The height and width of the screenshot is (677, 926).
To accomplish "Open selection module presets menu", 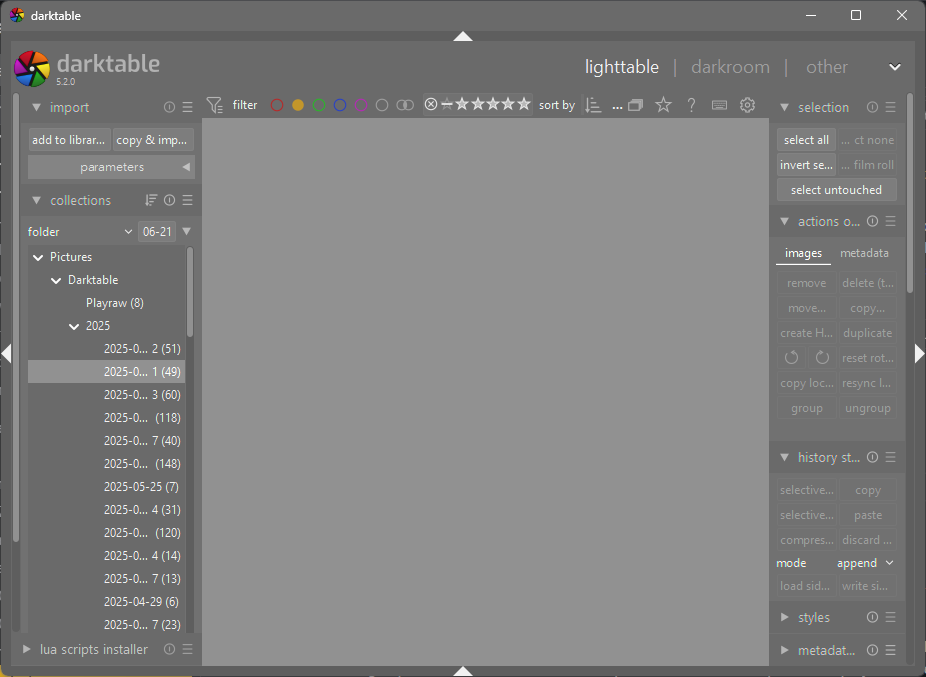I will click(891, 107).
